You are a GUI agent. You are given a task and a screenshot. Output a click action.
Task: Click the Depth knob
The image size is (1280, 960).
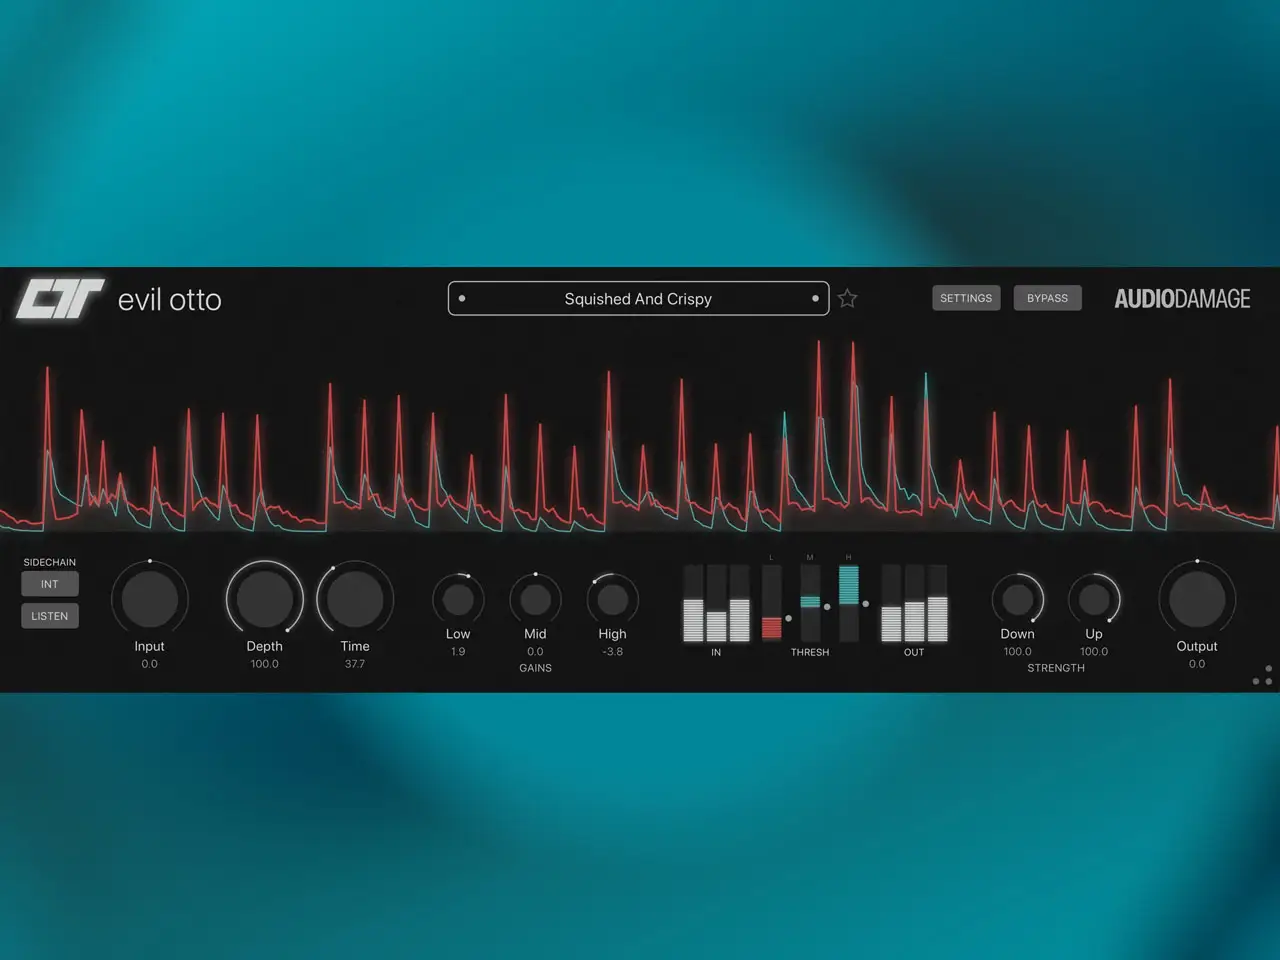pos(265,598)
